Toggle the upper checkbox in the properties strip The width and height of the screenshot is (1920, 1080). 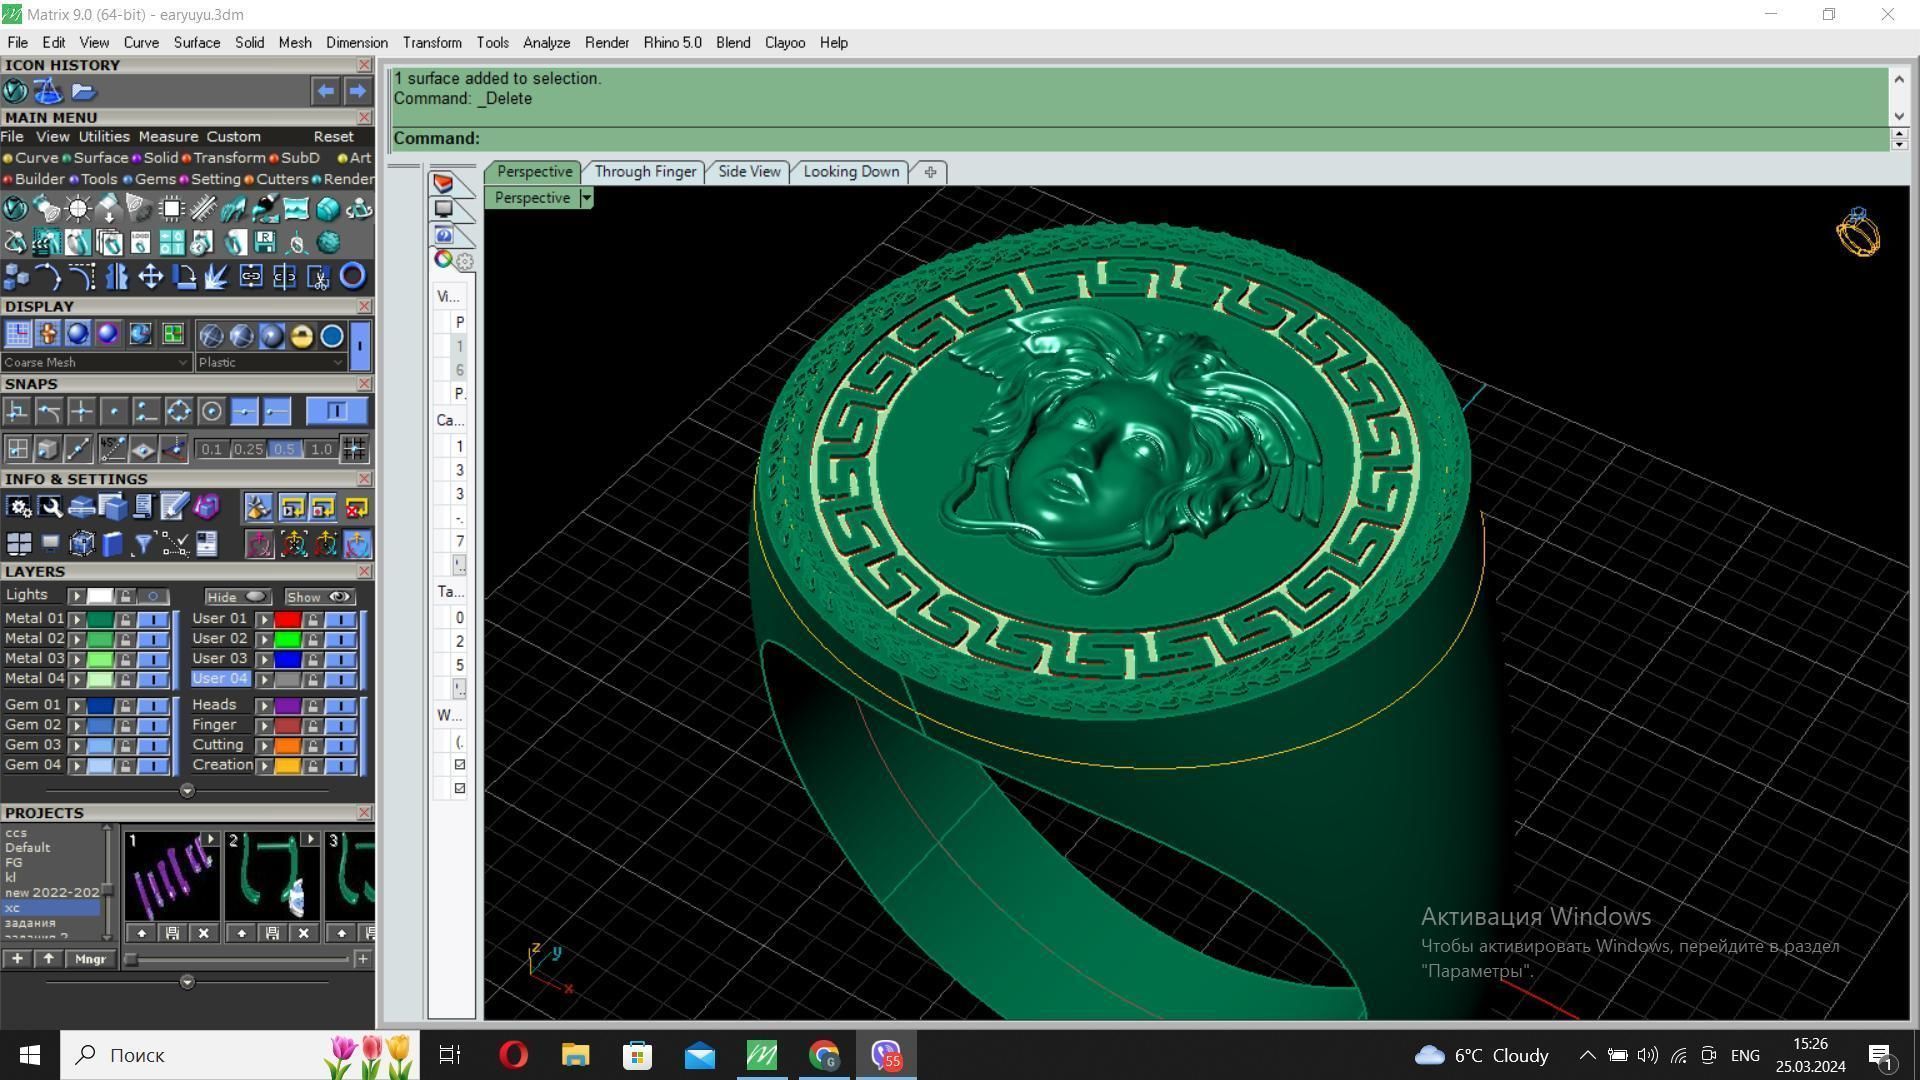click(460, 765)
